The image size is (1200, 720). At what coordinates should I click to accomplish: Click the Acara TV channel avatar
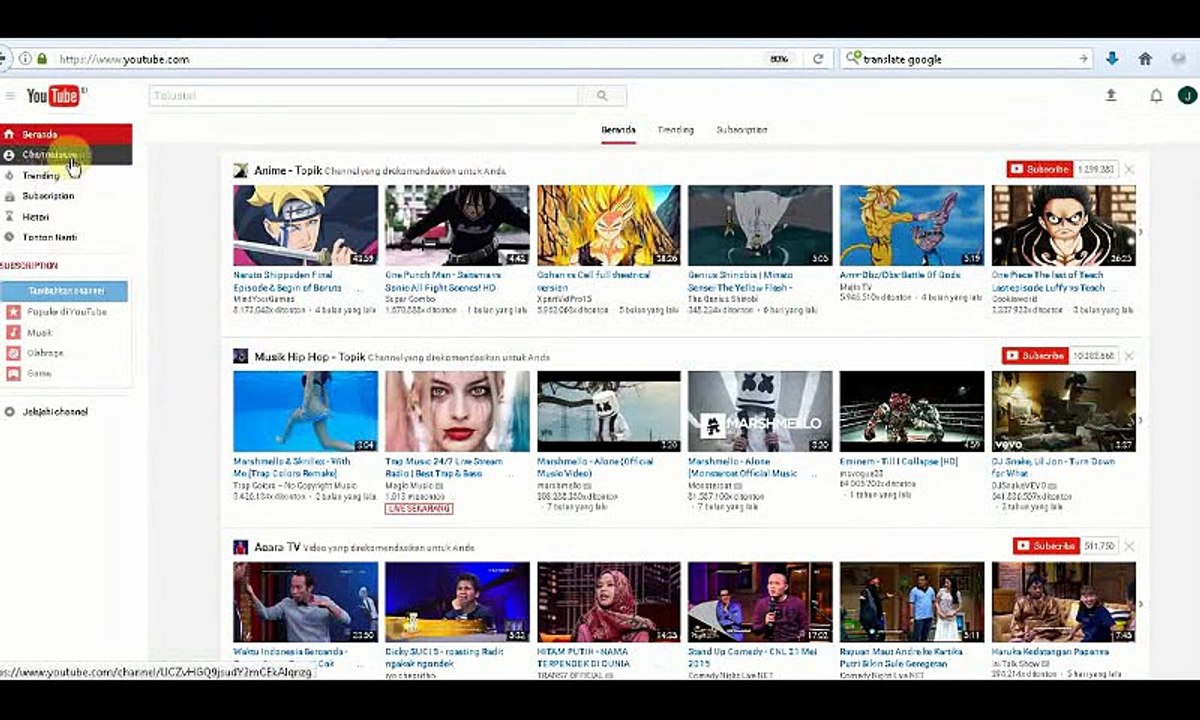(x=241, y=547)
